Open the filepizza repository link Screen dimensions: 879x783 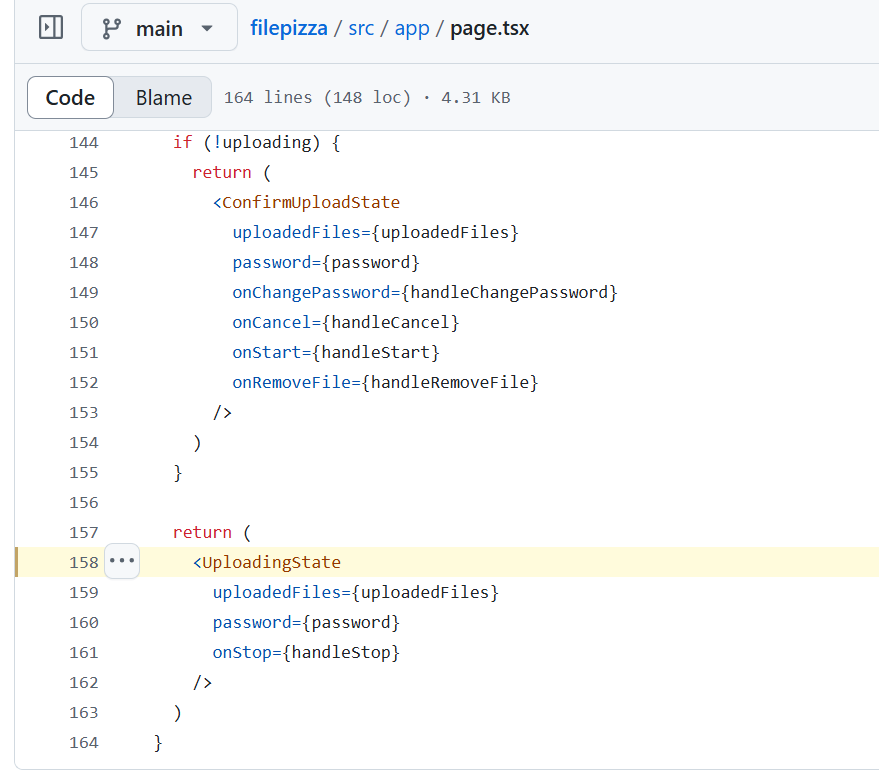coord(289,28)
